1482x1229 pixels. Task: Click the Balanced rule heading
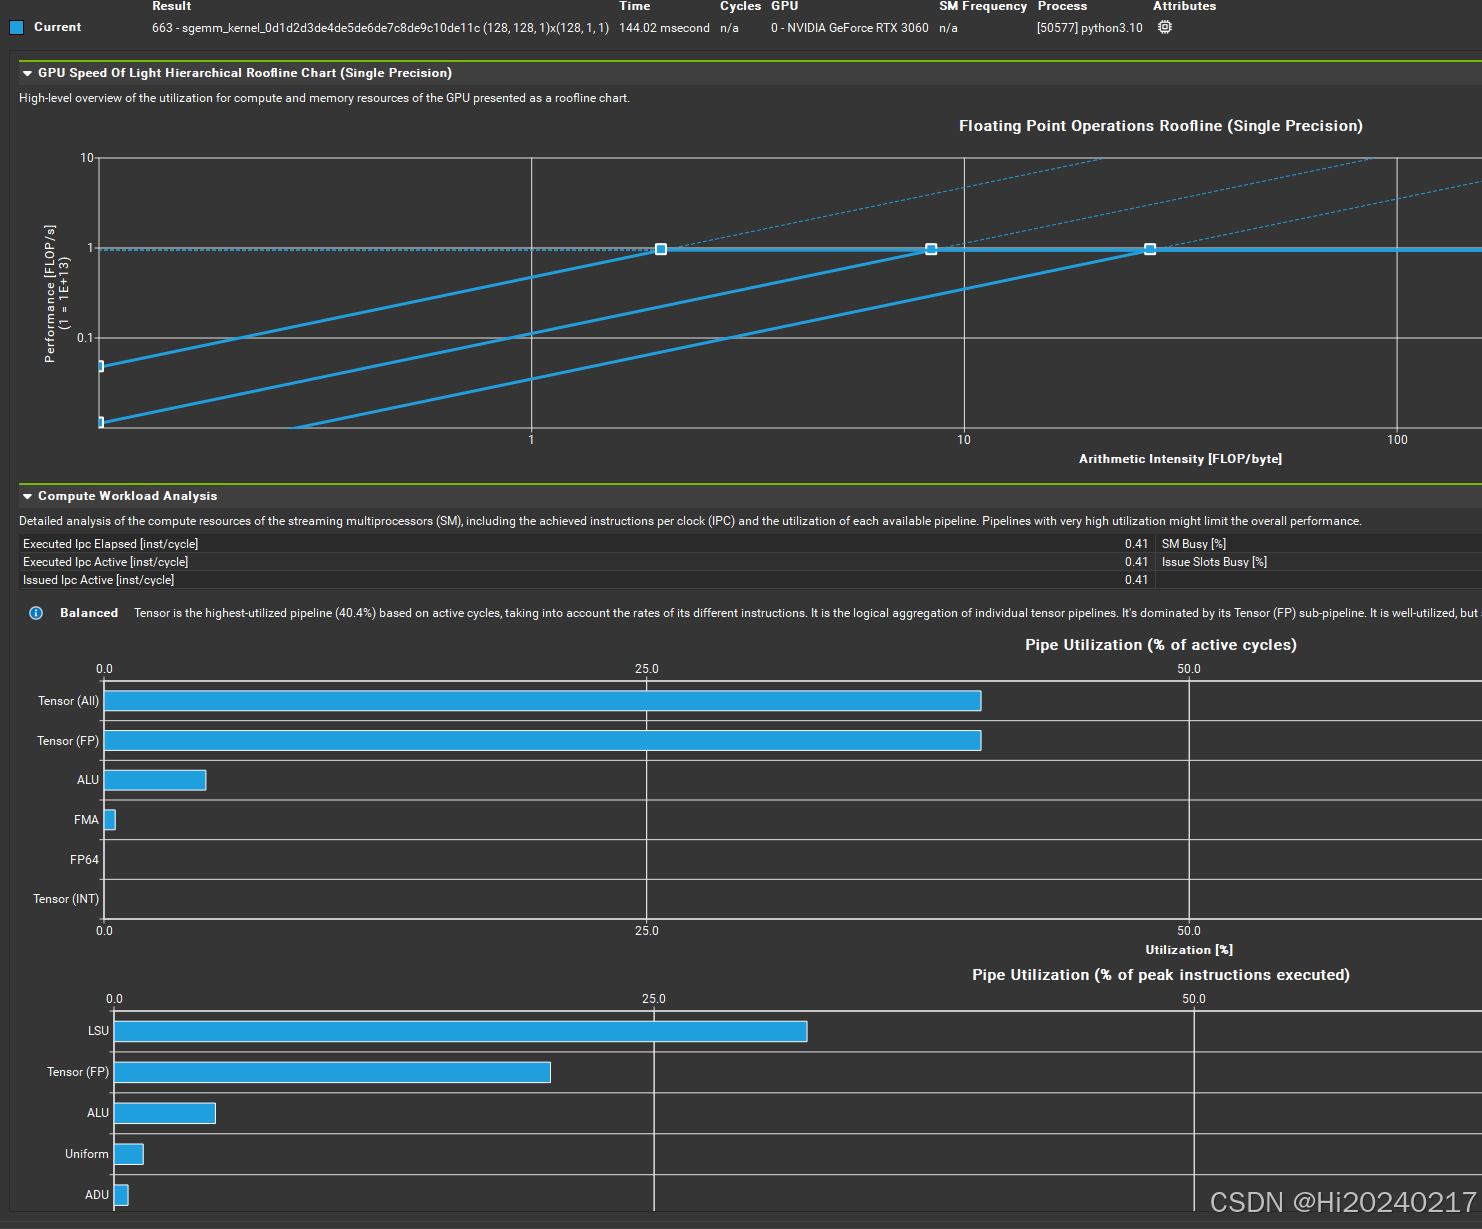[89, 613]
